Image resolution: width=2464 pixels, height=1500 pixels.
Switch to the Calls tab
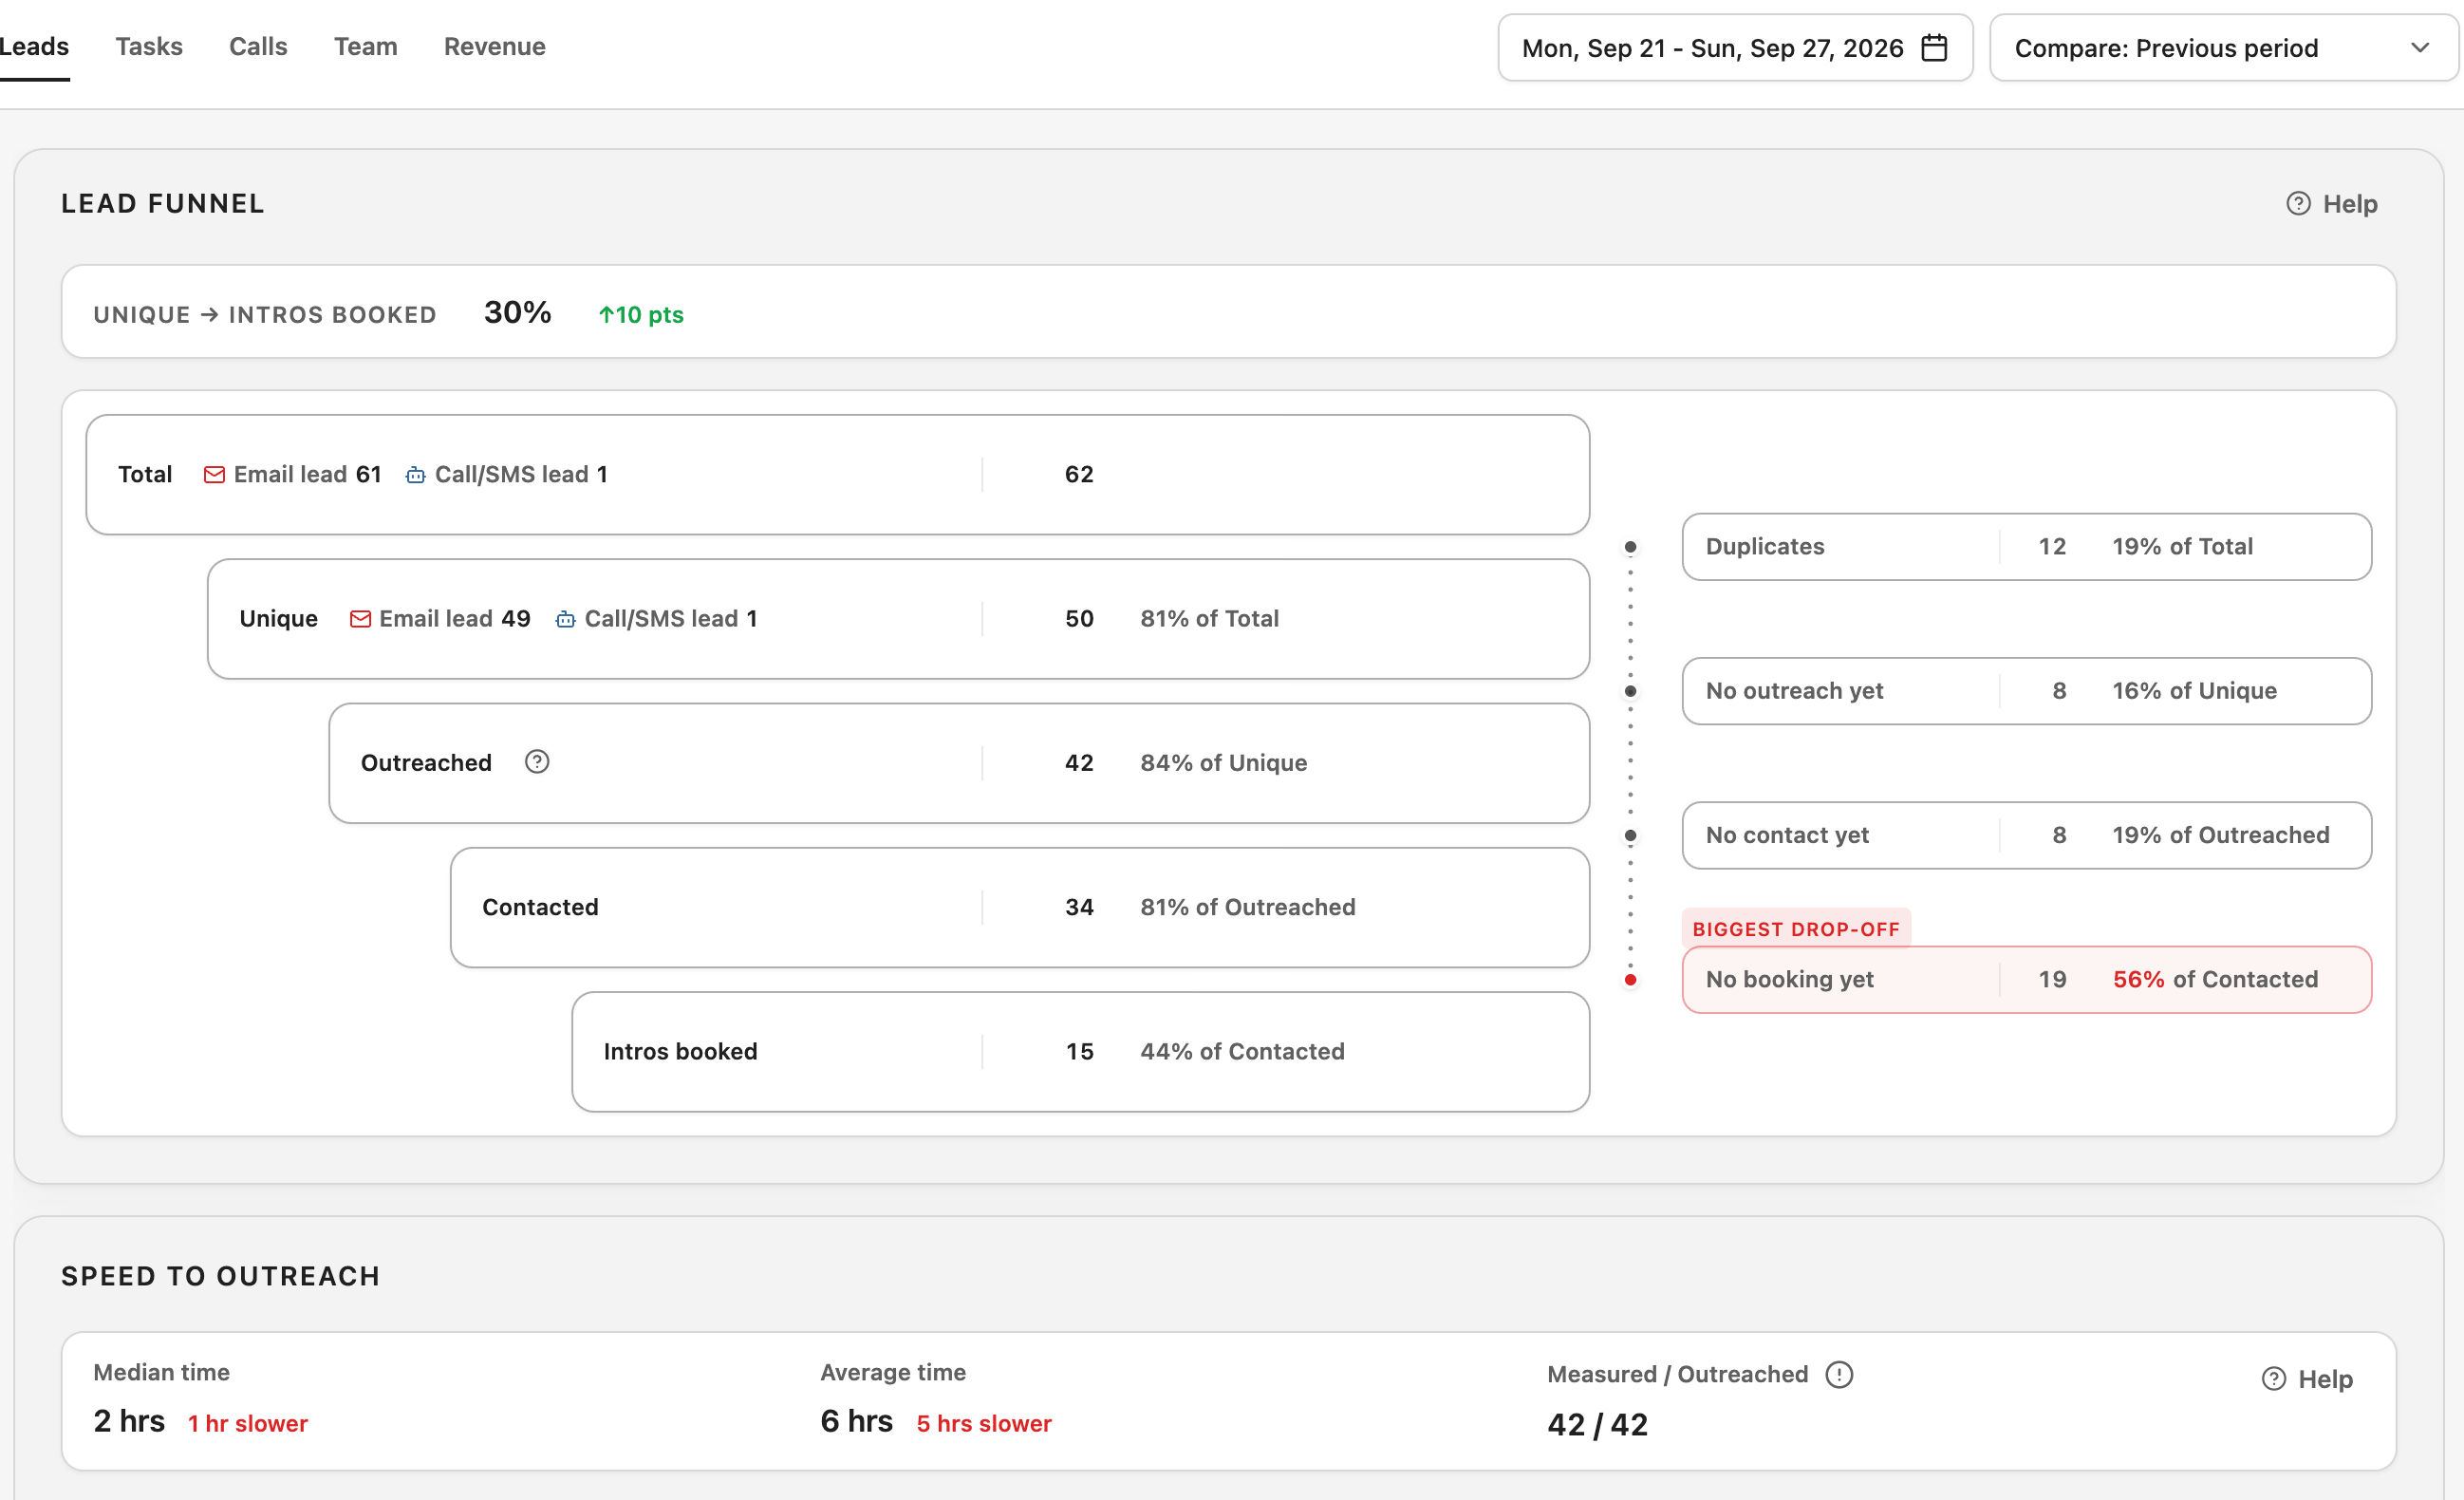[258, 46]
